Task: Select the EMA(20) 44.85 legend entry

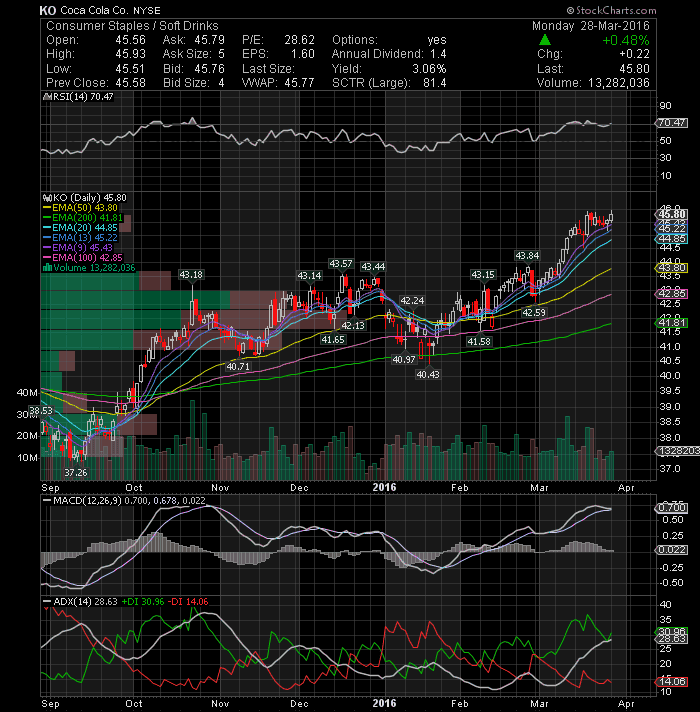Action: (80, 227)
